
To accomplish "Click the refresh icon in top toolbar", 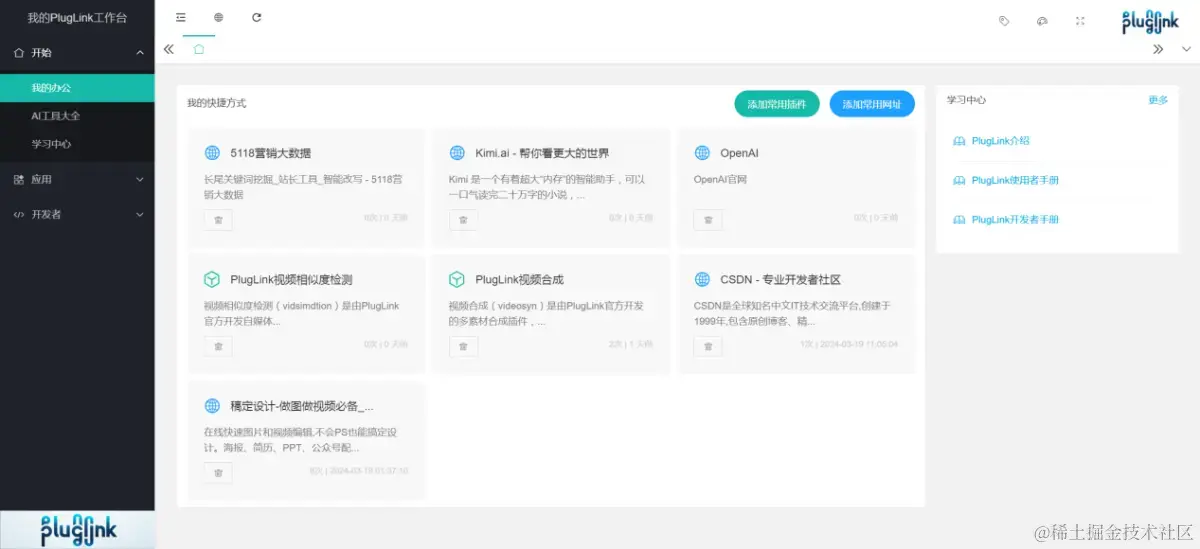I will (x=257, y=18).
